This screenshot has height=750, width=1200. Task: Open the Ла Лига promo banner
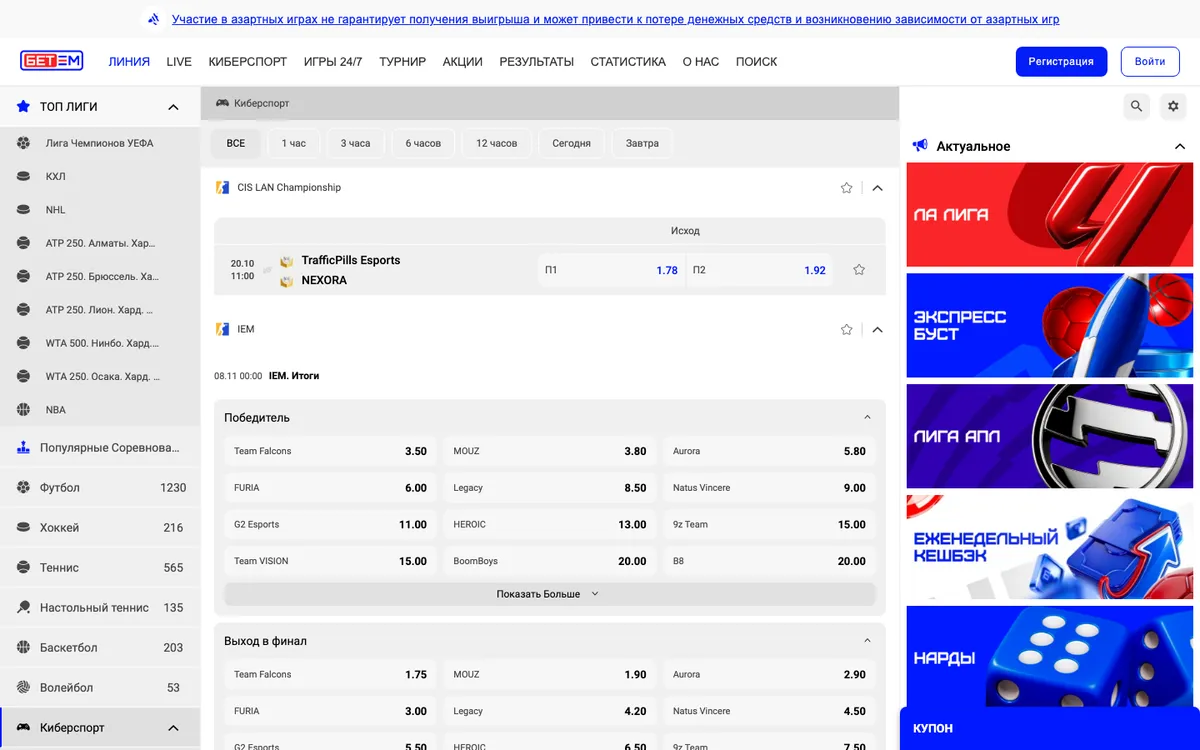(x=1050, y=215)
